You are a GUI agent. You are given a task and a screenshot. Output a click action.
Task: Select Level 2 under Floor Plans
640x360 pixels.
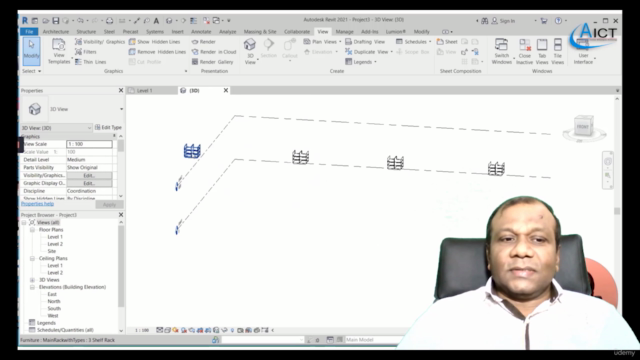point(55,244)
